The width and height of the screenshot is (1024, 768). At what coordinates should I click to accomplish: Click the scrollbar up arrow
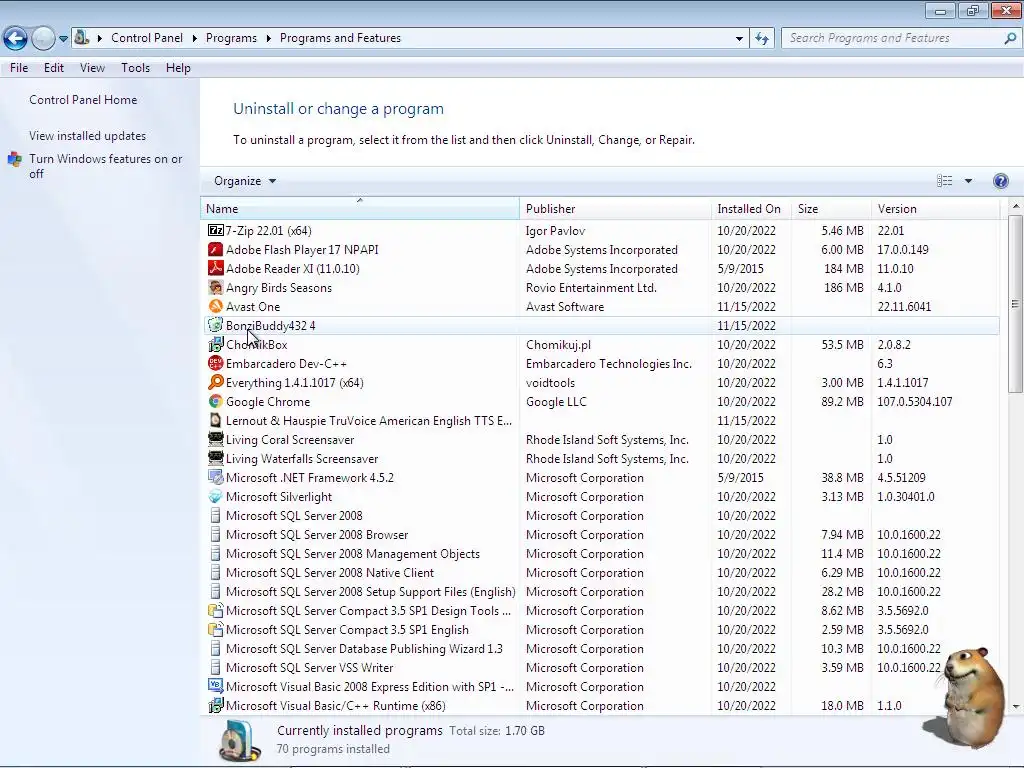(1016, 206)
